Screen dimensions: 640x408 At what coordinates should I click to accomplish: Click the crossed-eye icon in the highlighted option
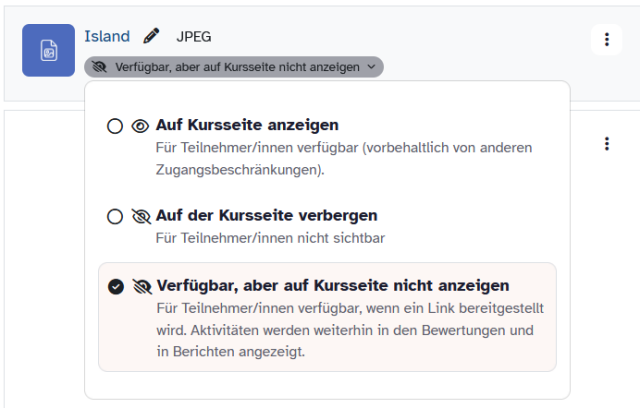[141, 286]
